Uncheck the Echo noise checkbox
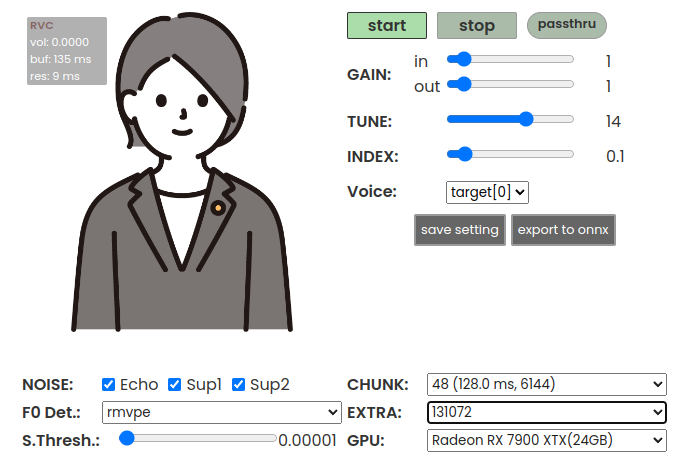Viewport: 684px width, 476px height. click(108, 384)
